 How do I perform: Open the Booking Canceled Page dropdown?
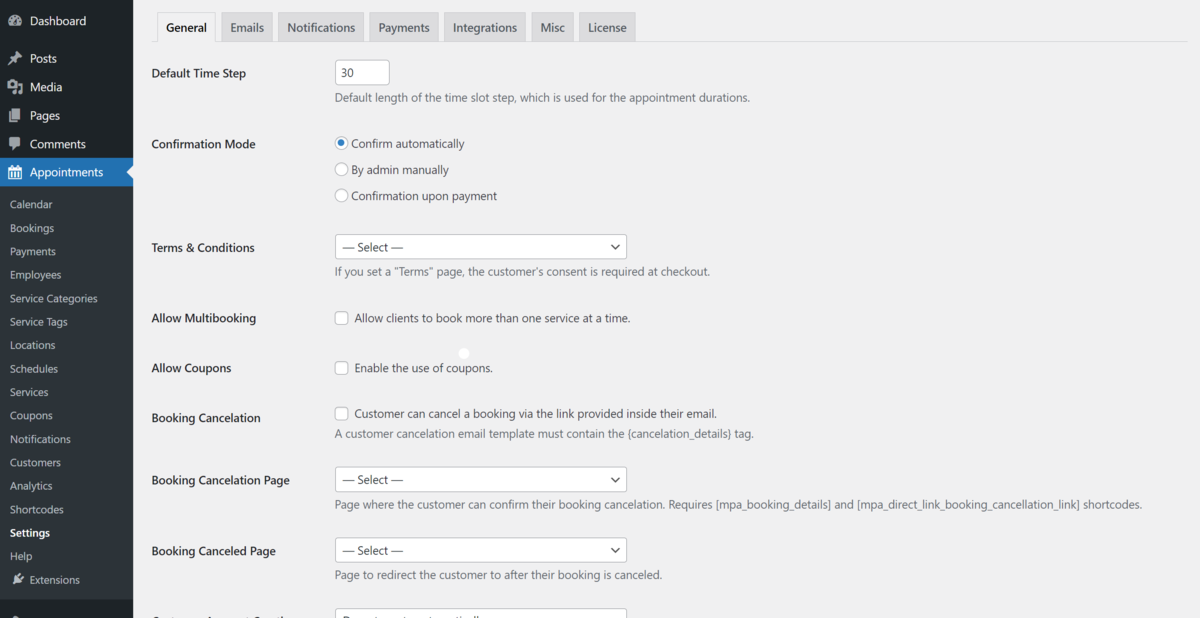pyautogui.click(x=481, y=551)
